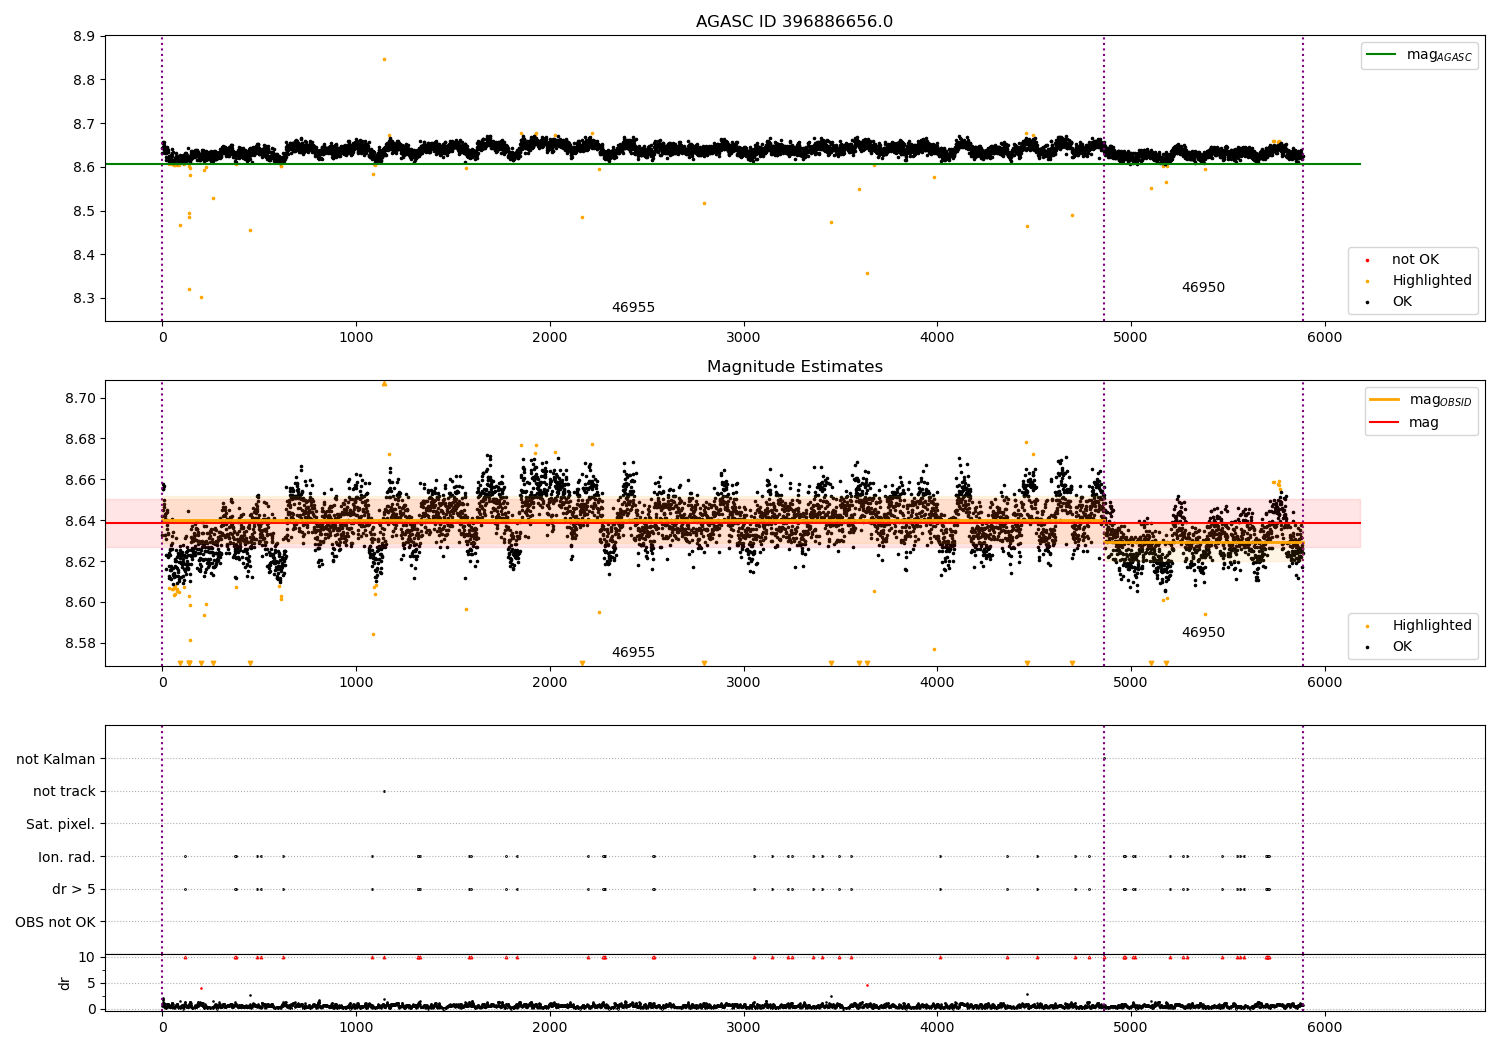Click the plot title AGASC ID 396886656.0
This screenshot has height=1050, width=1500.
[x=794, y=22]
